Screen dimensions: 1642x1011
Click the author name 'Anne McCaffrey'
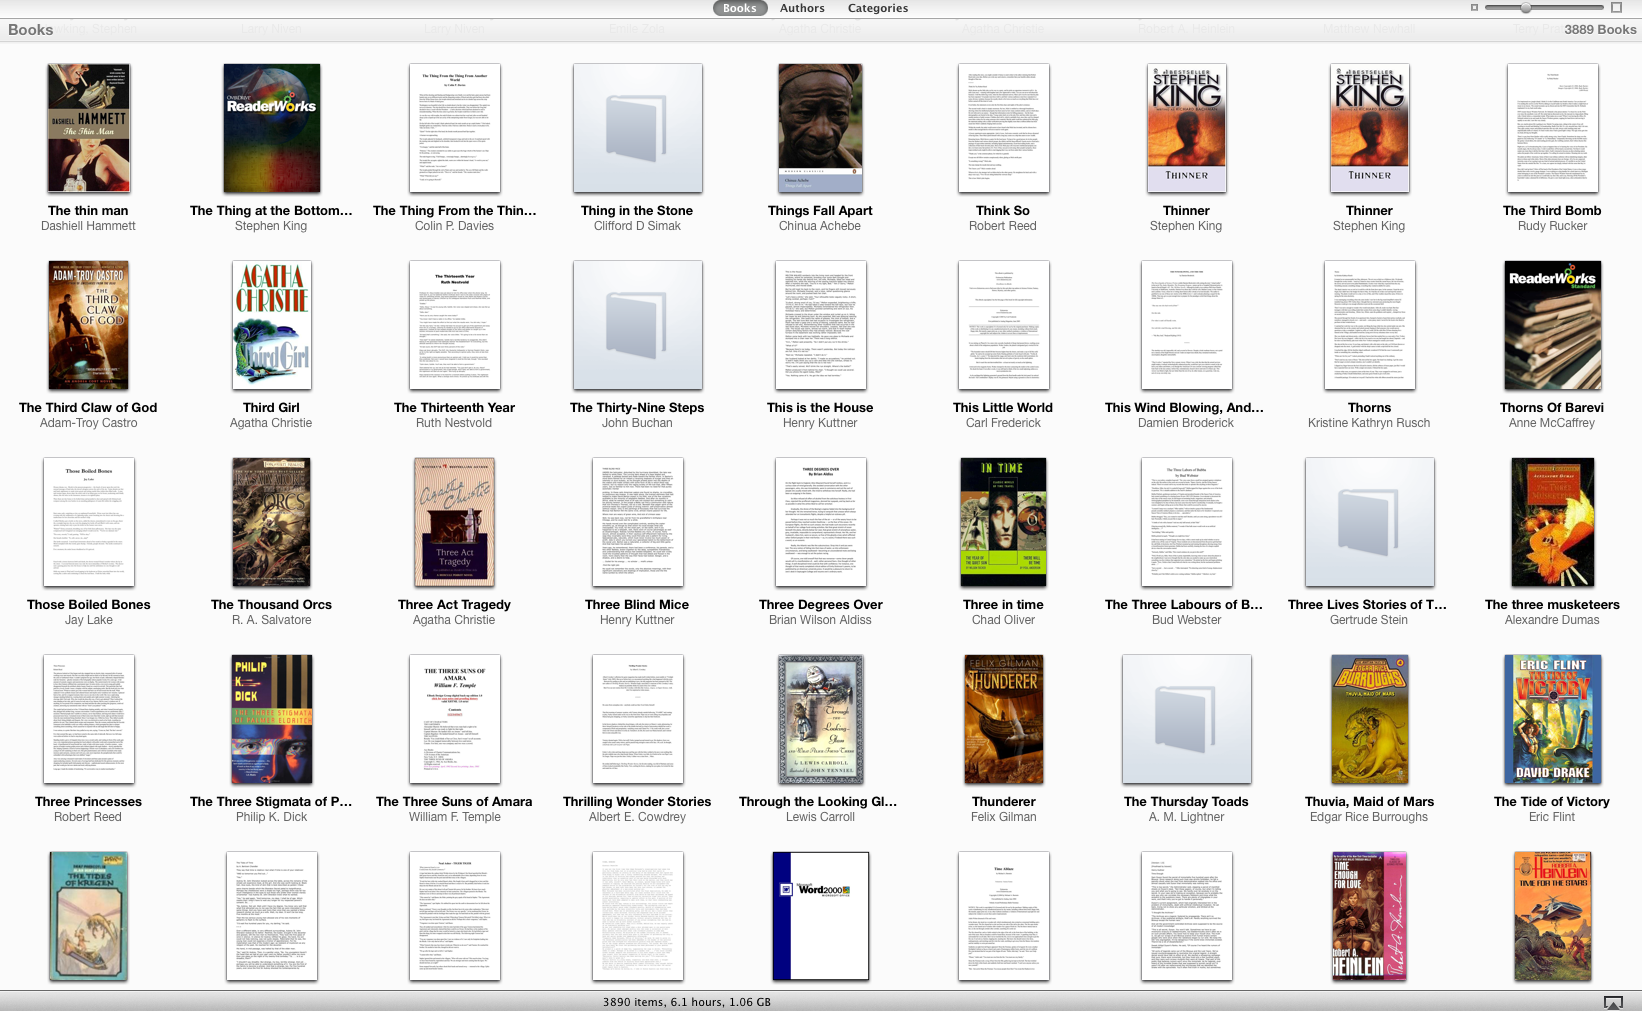click(1552, 423)
